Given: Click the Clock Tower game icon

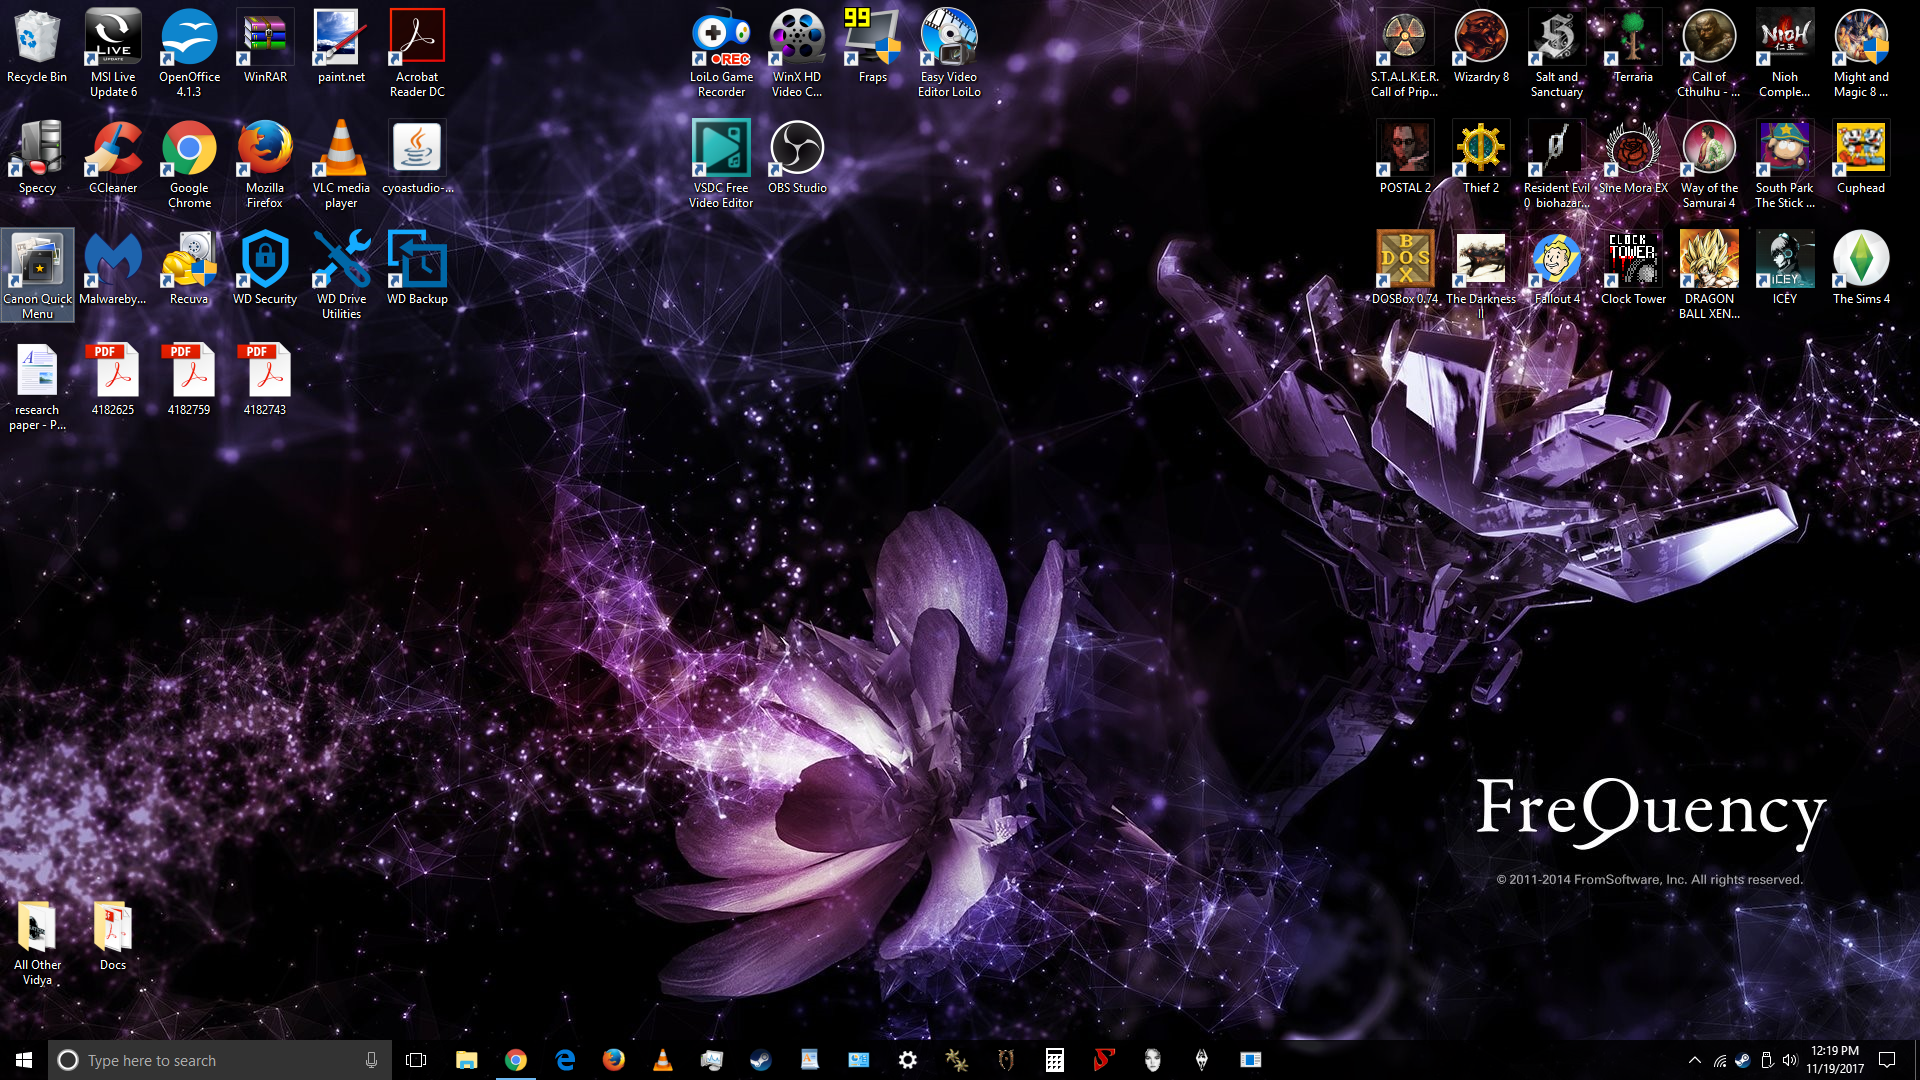Looking at the screenshot, I should 1633,269.
